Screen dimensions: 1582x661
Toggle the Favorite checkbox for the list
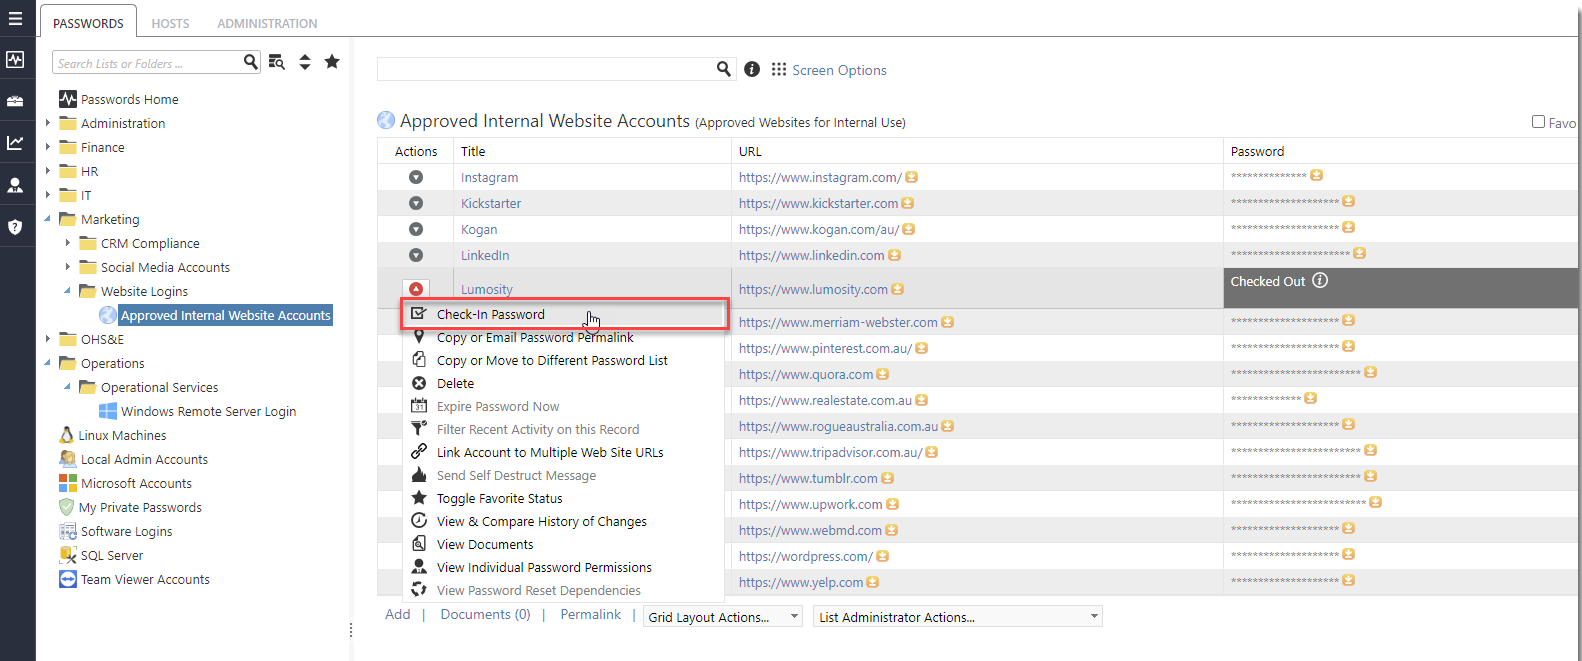tap(1538, 122)
